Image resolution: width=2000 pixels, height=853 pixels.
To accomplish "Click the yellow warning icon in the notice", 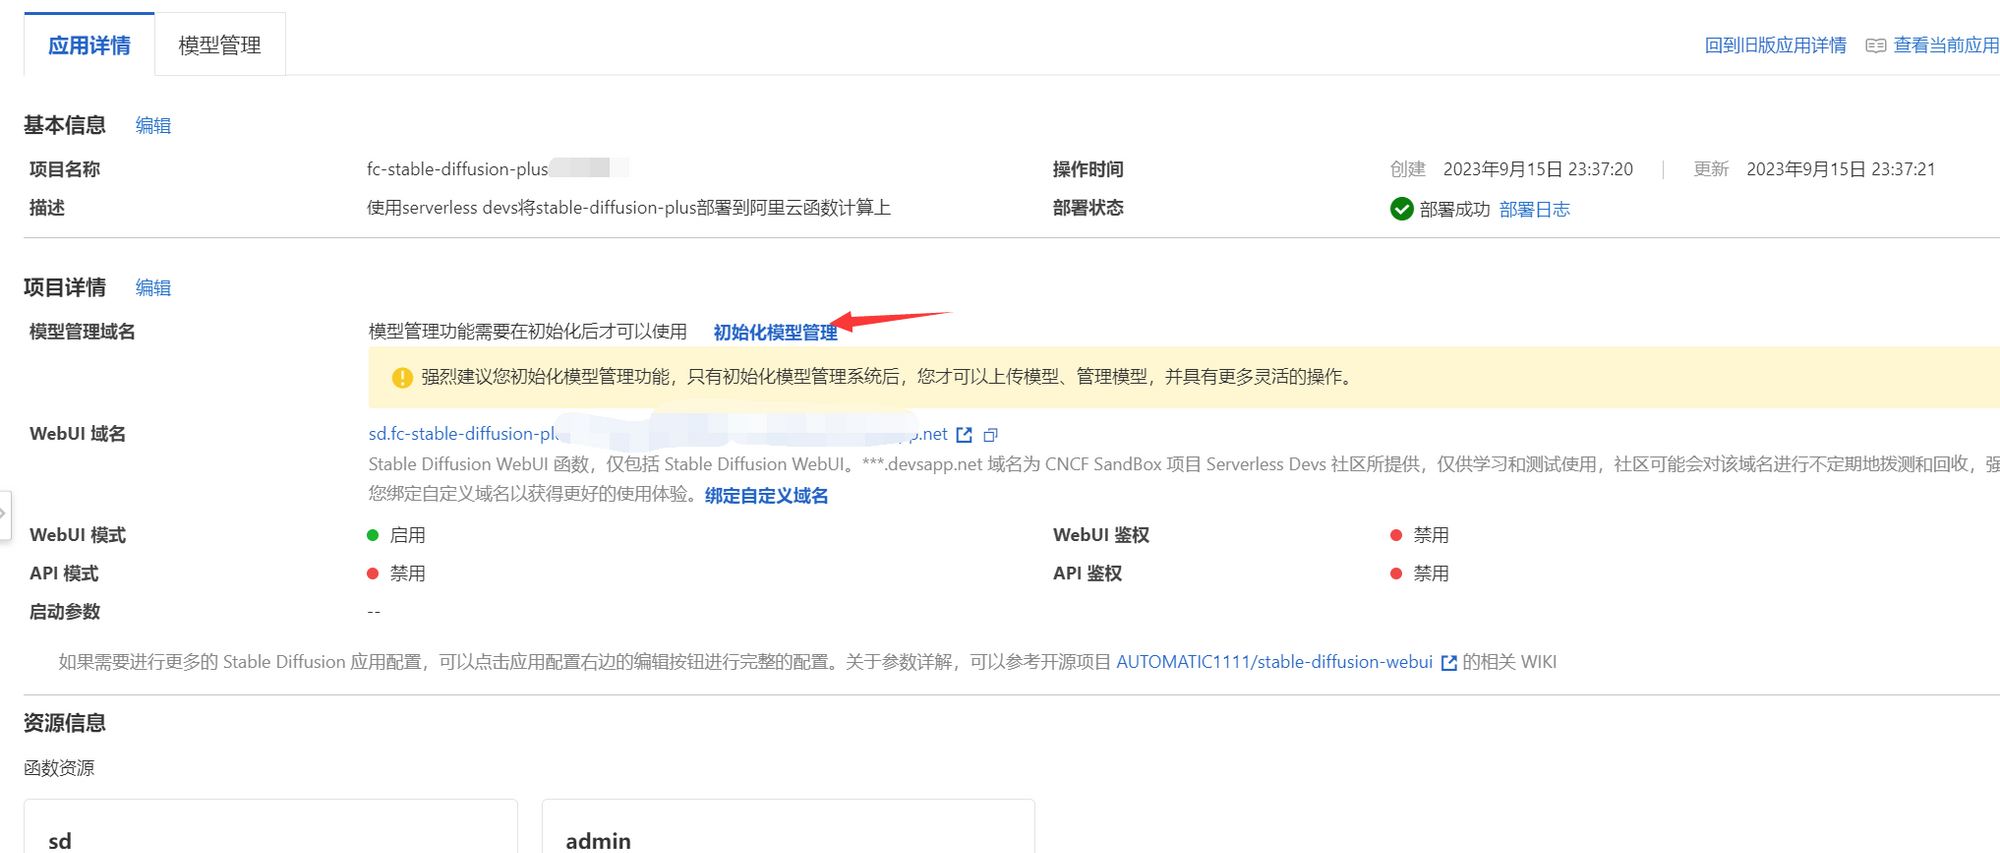I will [402, 377].
